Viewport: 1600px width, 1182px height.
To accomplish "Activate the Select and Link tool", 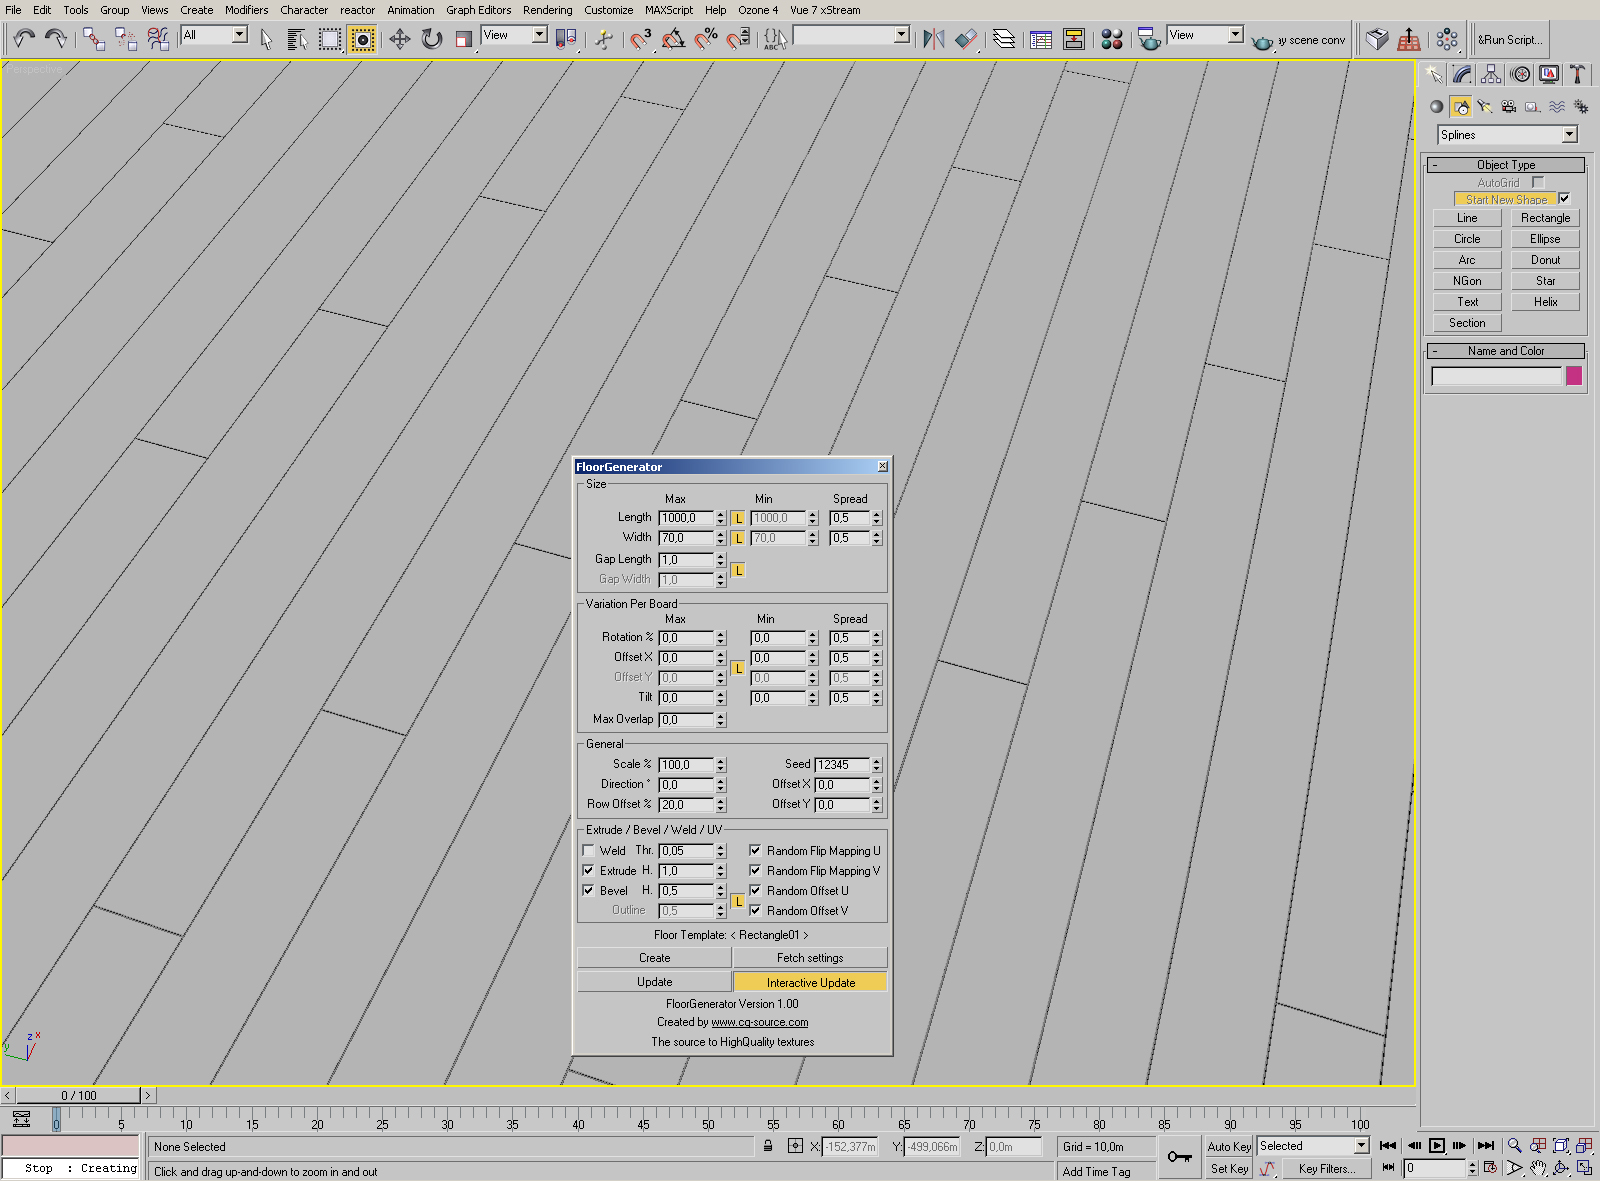I will pos(94,39).
